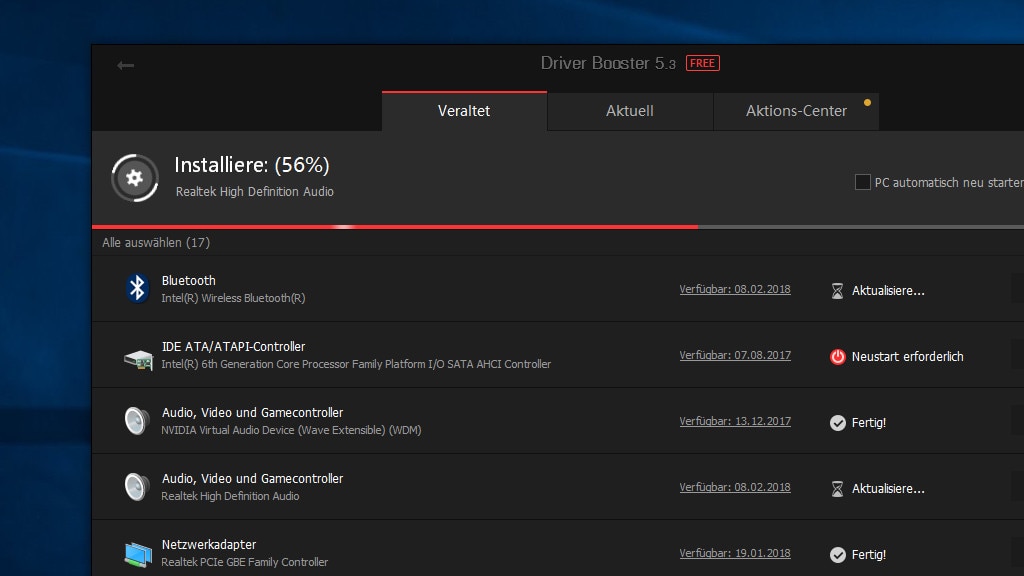This screenshot has width=1024, height=576.
Task: Click the hourglass icon in Bluetooth row
Action: point(837,291)
